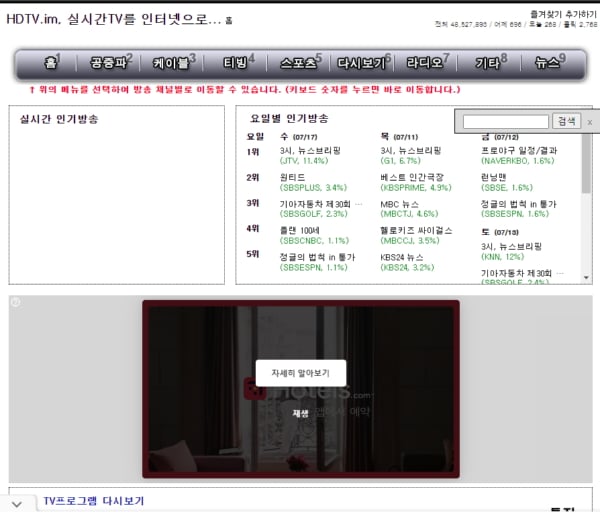Go to the 뉴스 menu
This screenshot has width=600, height=512.
[x=548, y=63]
